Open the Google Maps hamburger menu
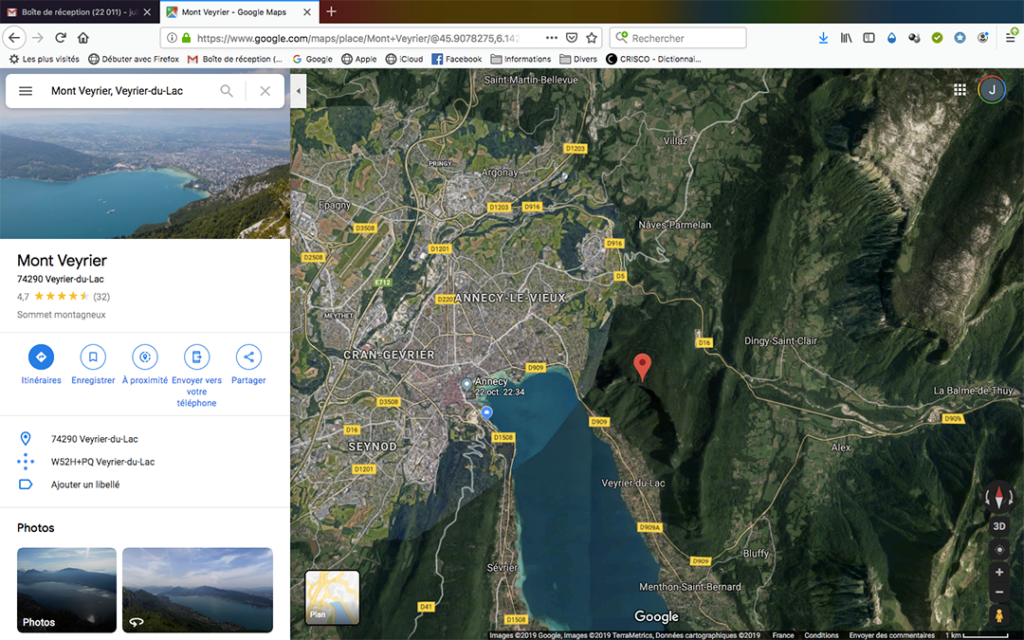The height and width of the screenshot is (640, 1024). [26, 91]
